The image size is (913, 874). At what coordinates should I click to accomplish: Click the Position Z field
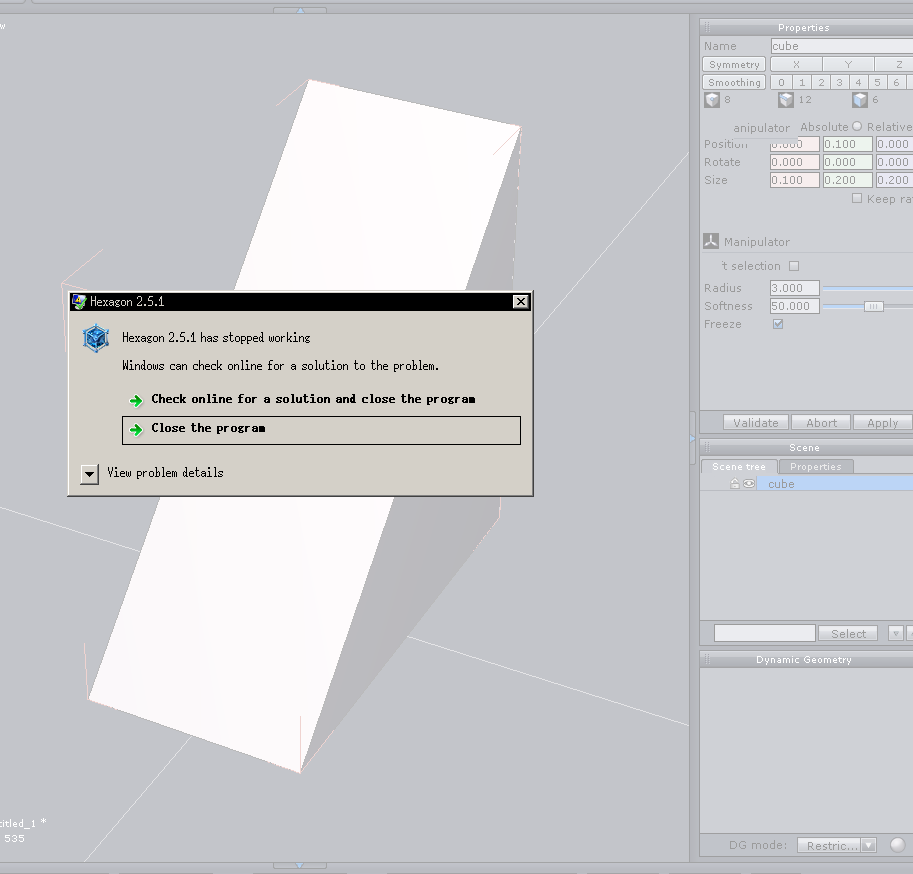(894, 144)
